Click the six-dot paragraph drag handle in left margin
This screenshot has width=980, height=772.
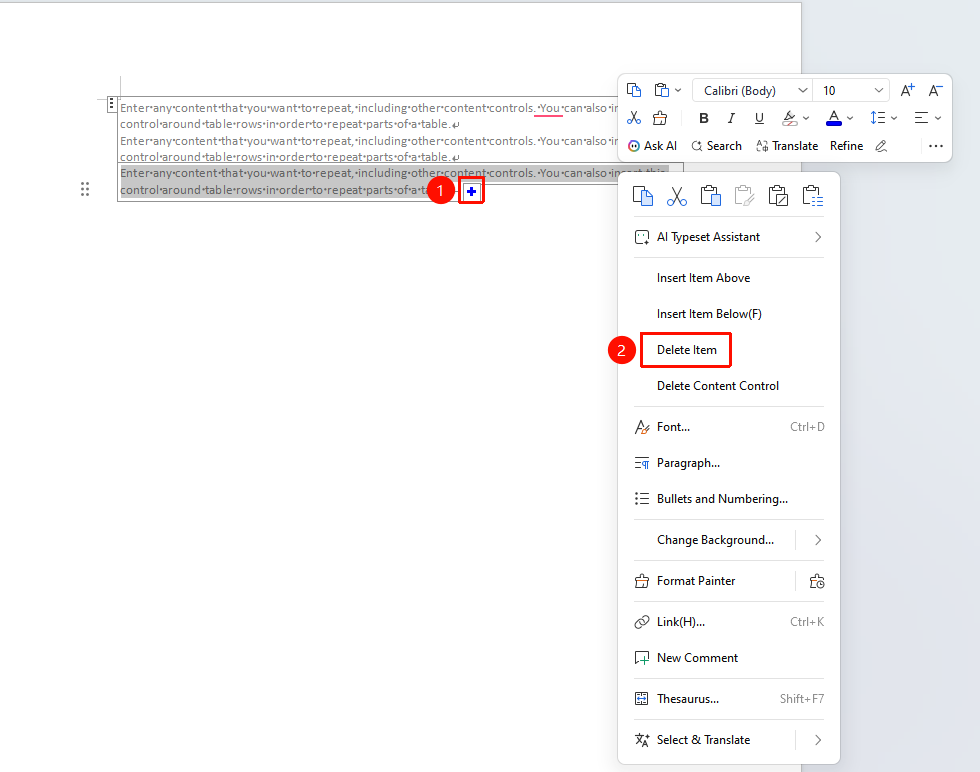pyautogui.click(x=85, y=189)
